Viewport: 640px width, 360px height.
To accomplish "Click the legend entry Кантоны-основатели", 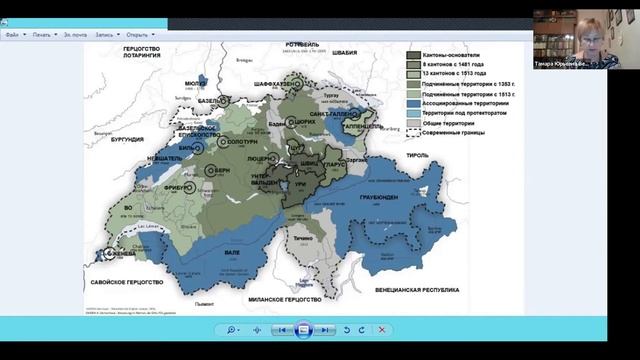I will pos(451,55).
